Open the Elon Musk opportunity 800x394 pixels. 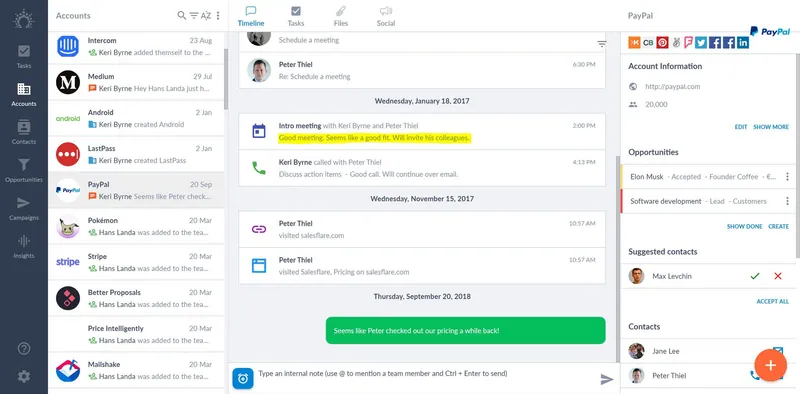[703, 177]
